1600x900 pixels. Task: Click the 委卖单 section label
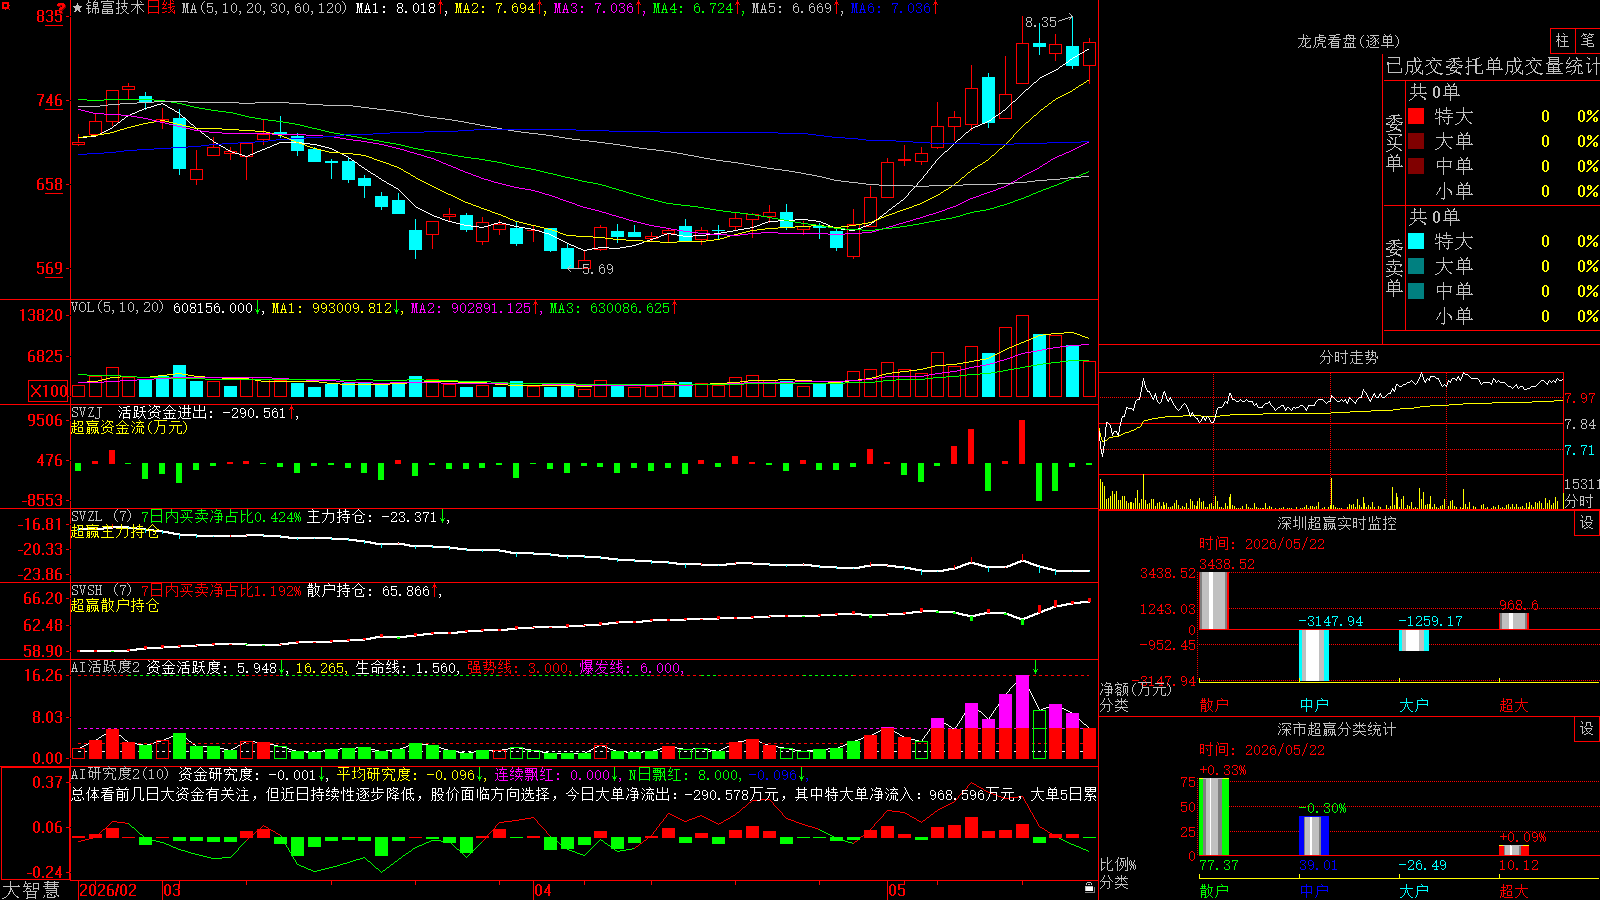click(x=1394, y=267)
